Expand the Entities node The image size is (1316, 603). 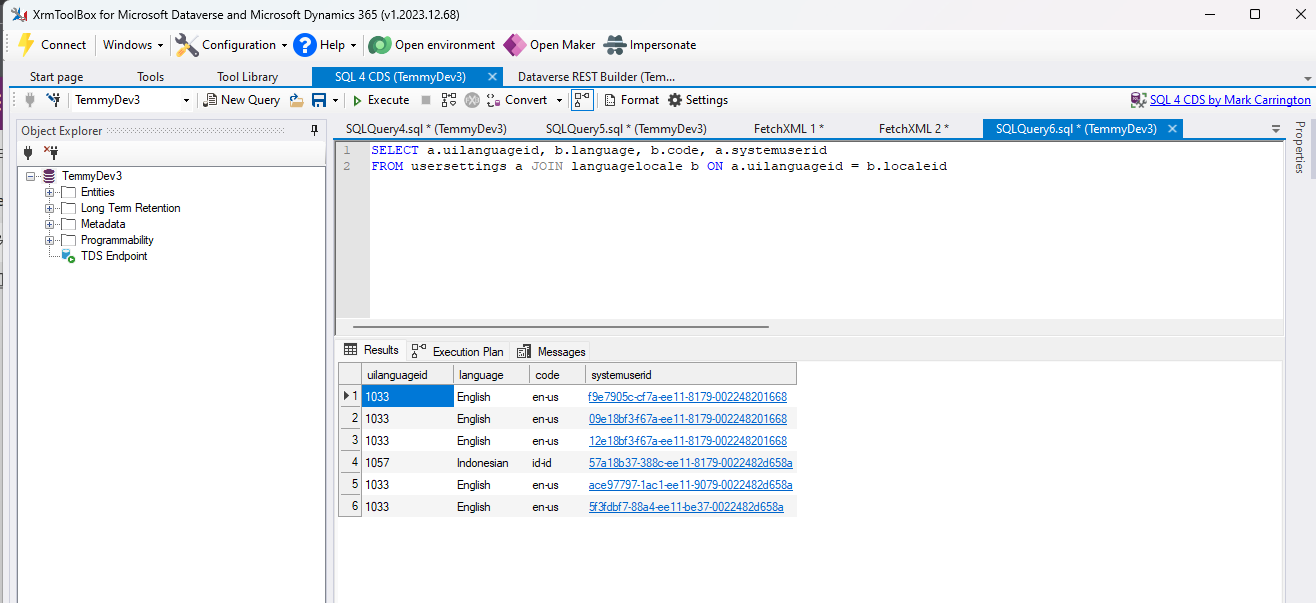[49, 192]
